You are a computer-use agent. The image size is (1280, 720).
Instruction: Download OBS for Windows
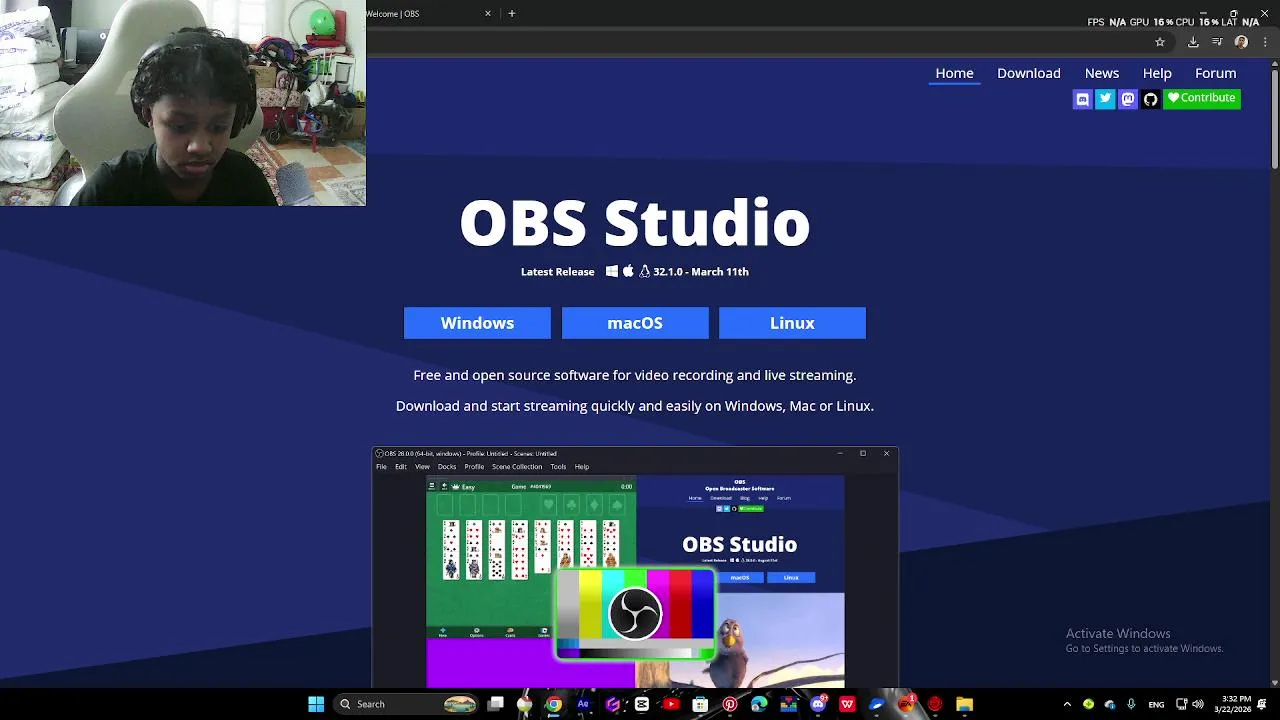coord(477,323)
